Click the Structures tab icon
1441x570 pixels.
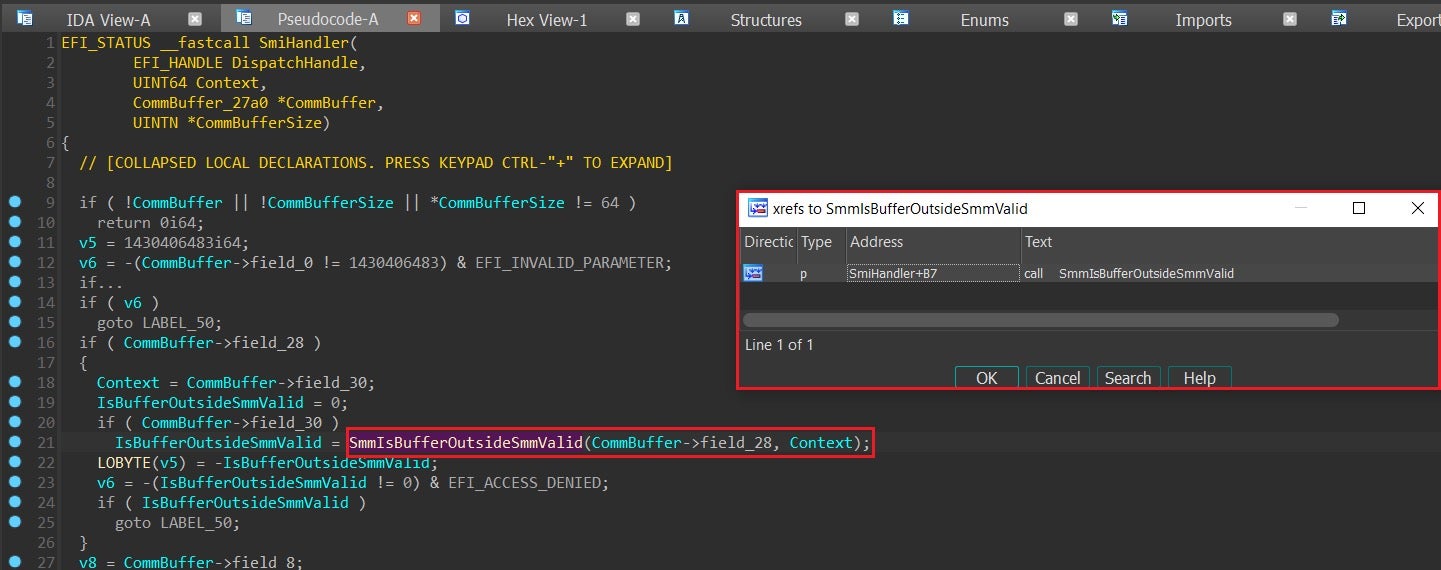tap(682, 18)
